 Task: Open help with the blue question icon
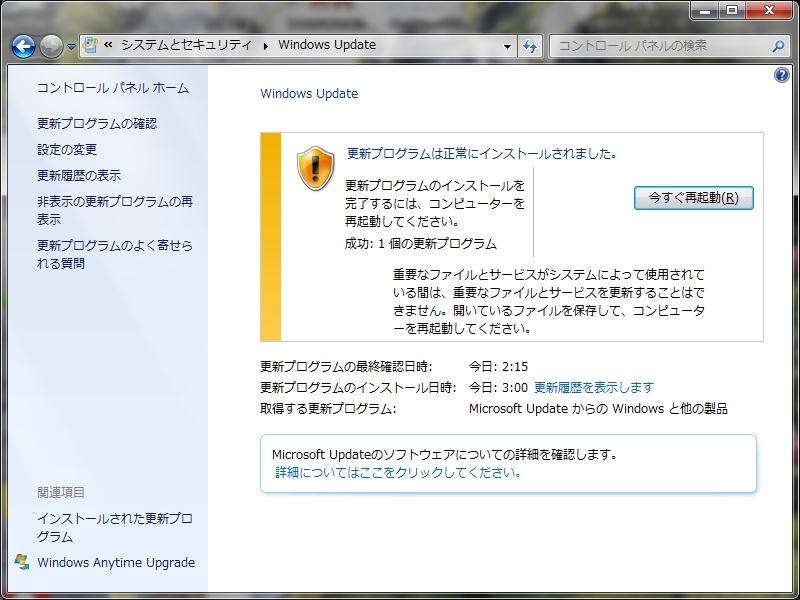(781, 76)
